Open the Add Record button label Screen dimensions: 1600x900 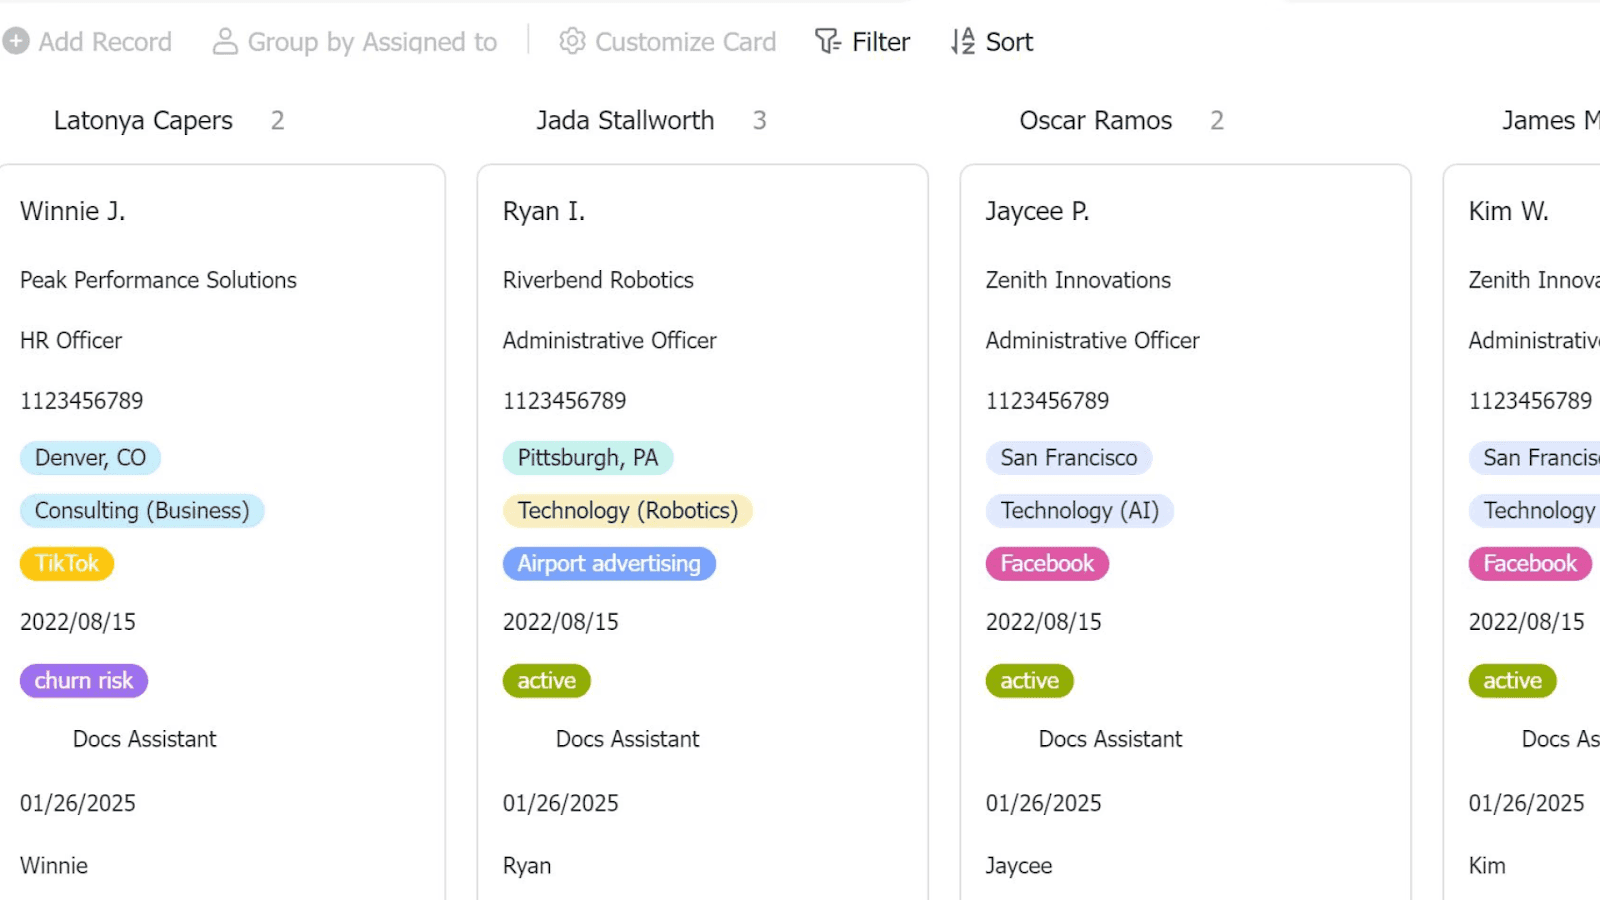105,42
